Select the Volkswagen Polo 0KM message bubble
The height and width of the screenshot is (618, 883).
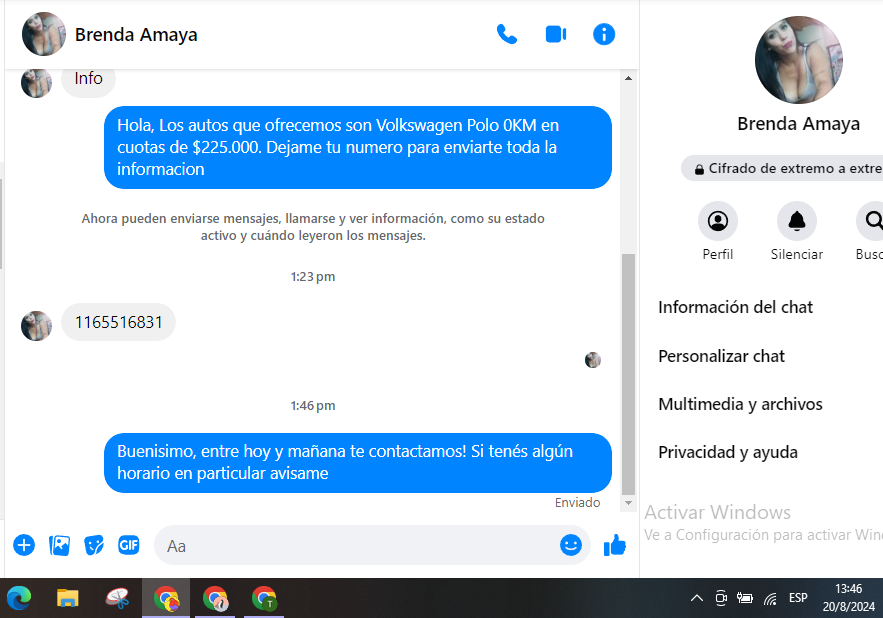(358, 148)
